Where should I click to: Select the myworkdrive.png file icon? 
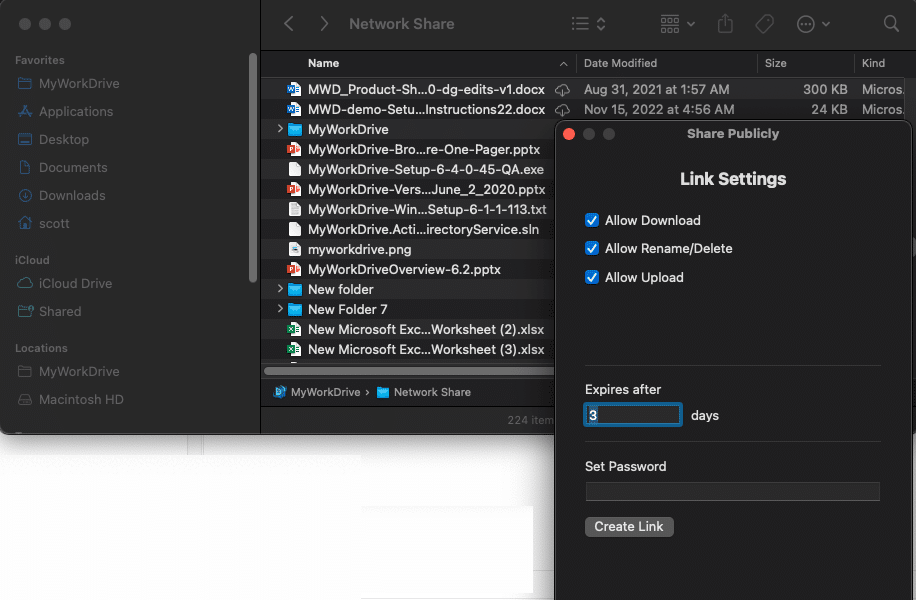[x=294, y=249]
